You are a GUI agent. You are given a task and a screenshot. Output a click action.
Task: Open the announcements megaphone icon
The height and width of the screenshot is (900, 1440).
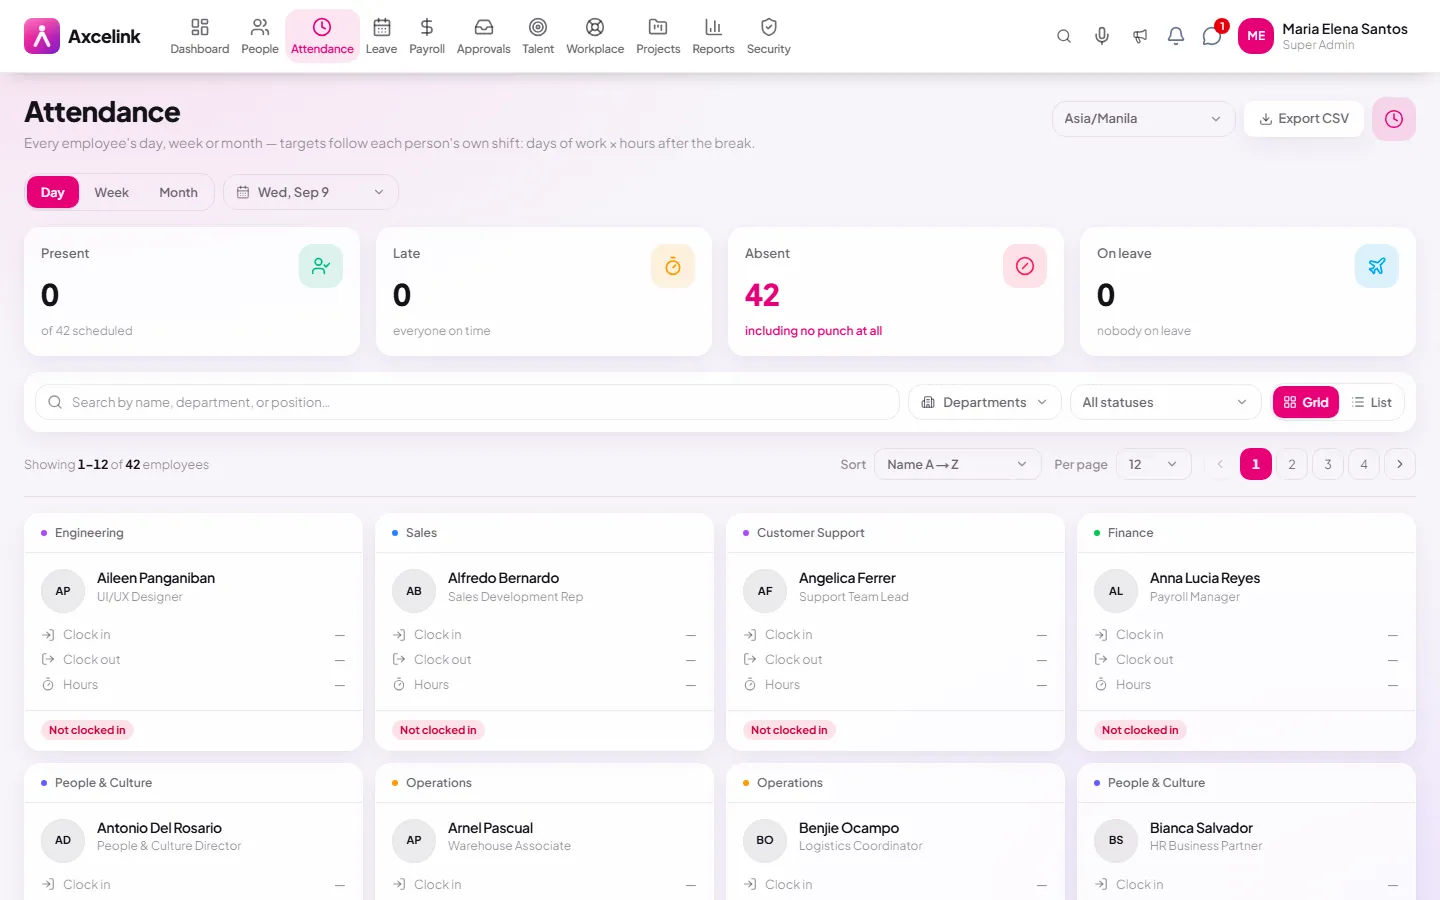(1140, 36)
